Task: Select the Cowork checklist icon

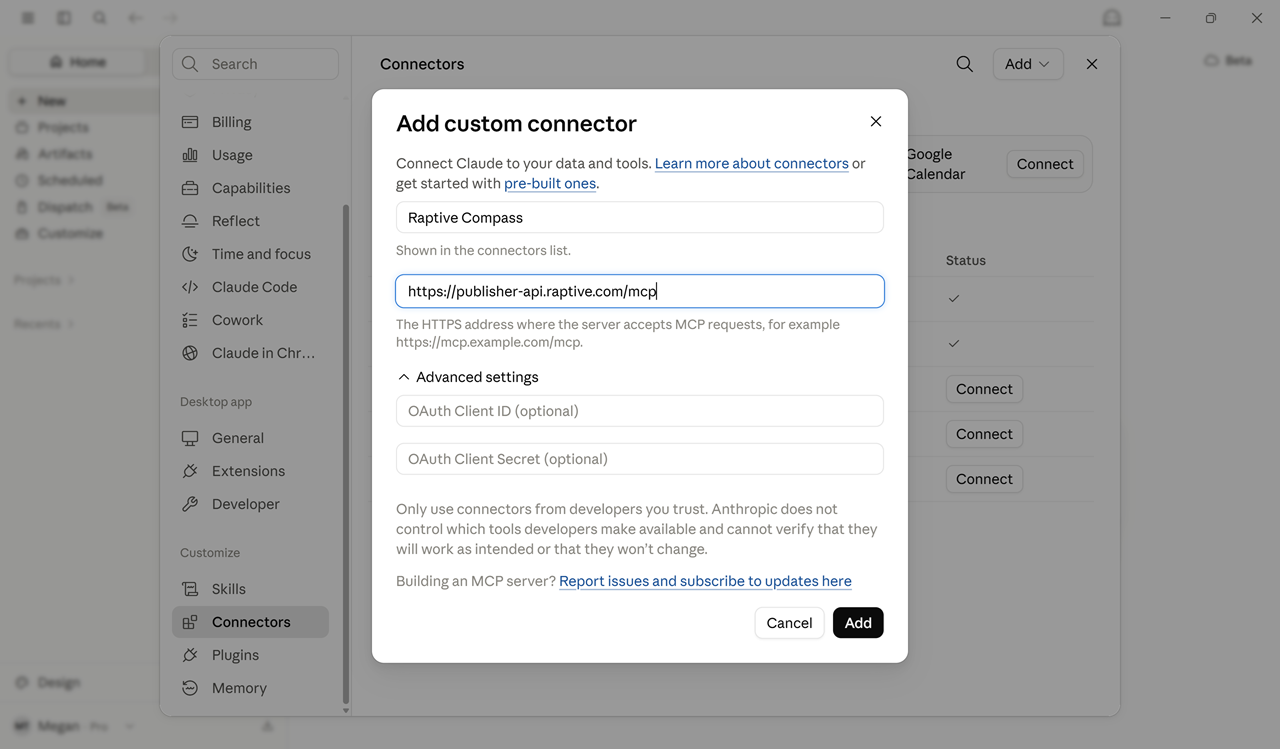Action: [x=190, y=320]
